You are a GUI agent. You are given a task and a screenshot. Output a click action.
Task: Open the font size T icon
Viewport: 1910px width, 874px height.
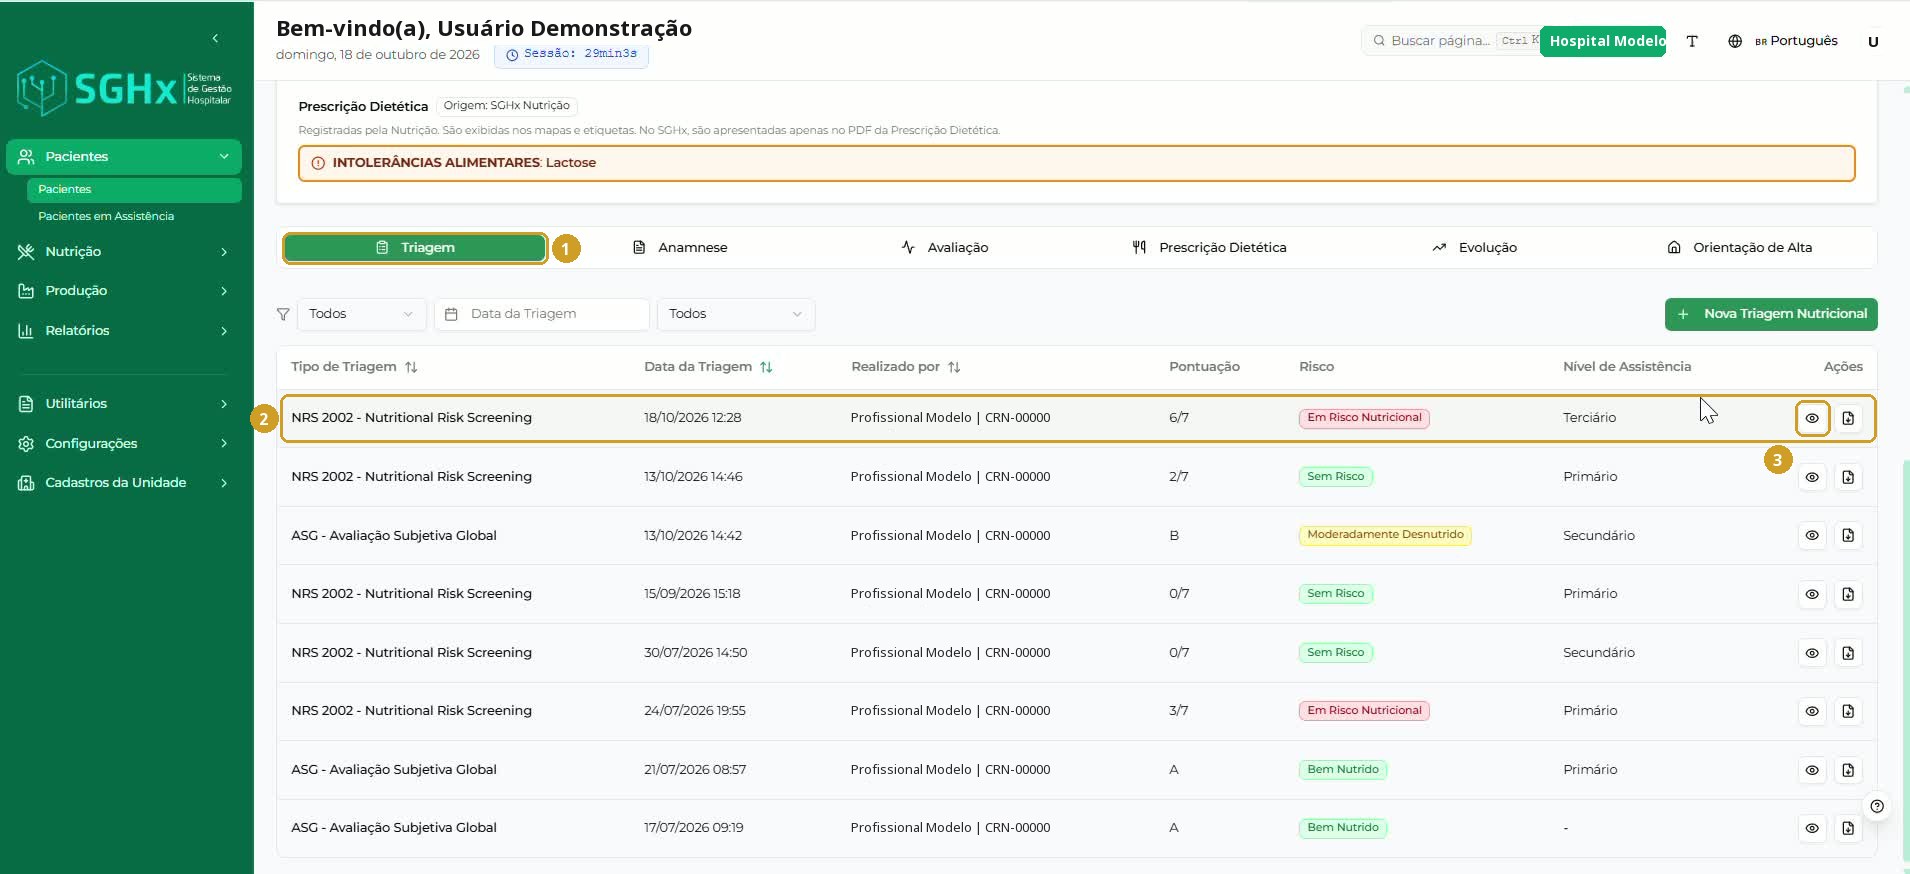point(1692,41)
